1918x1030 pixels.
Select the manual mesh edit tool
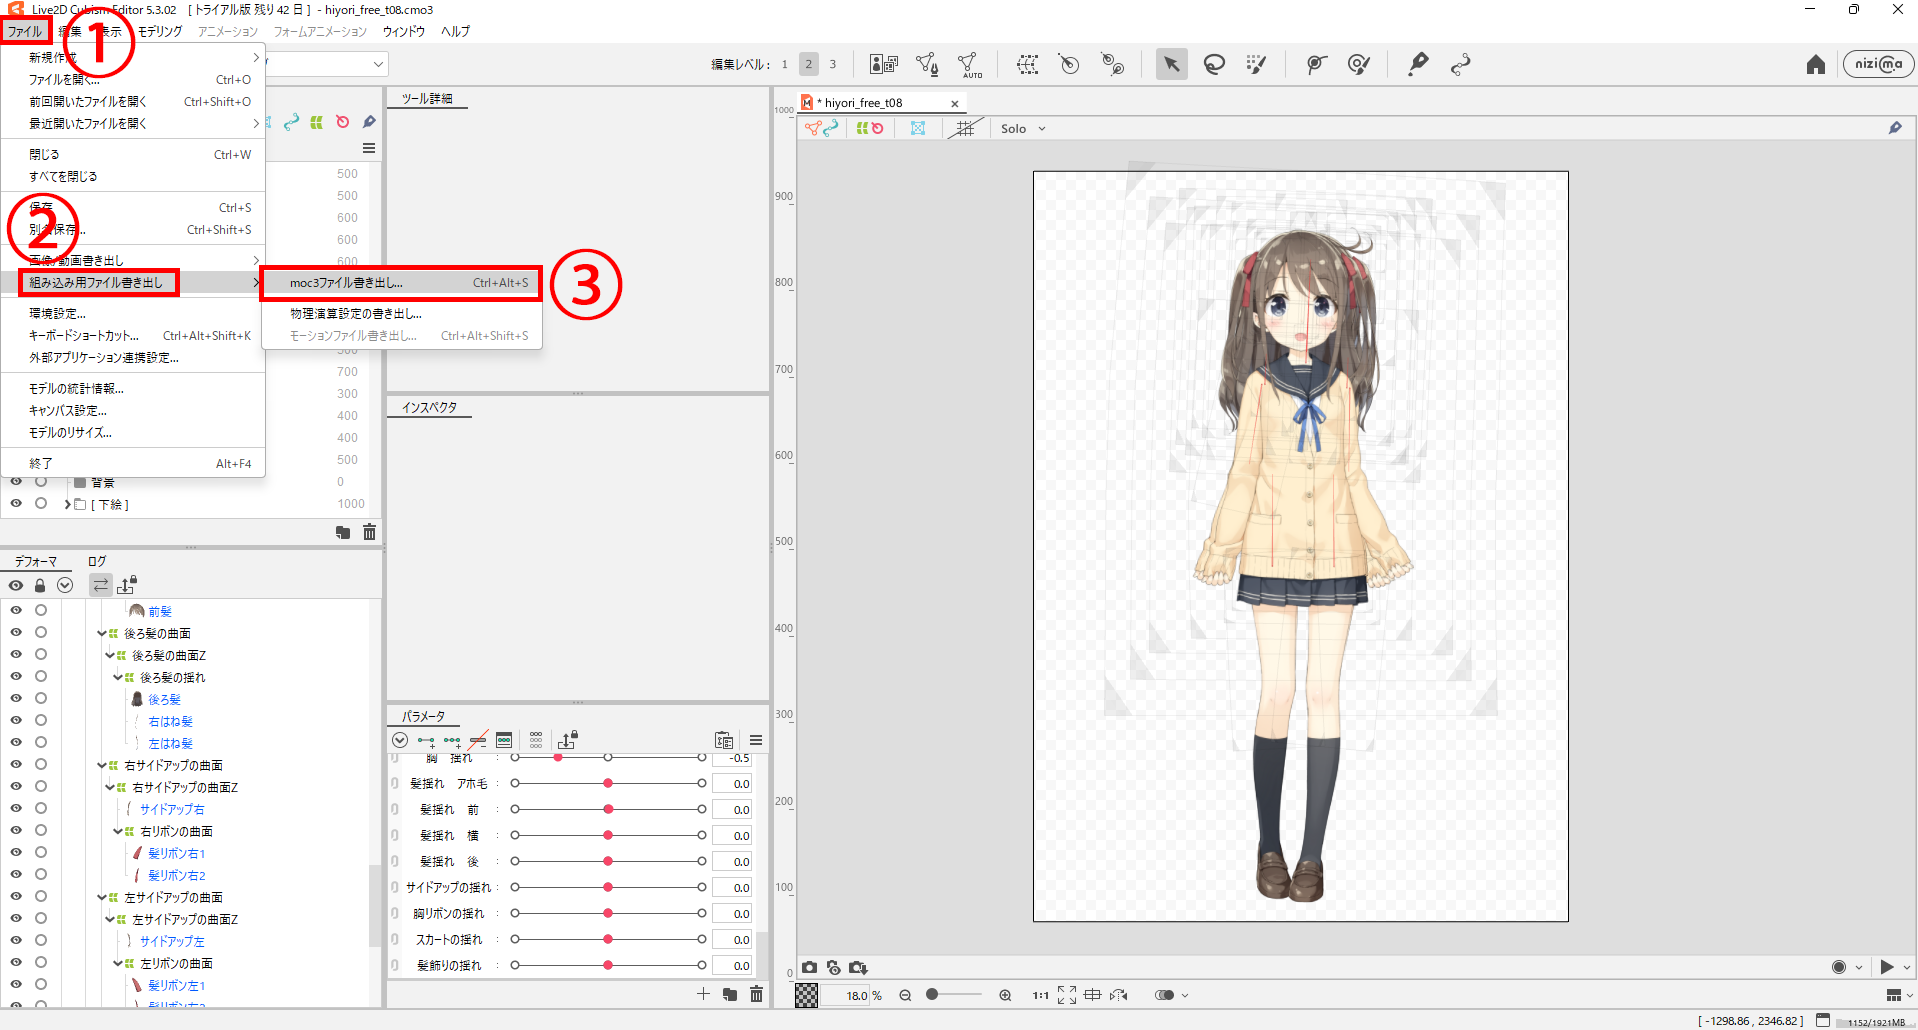[927, 65]
